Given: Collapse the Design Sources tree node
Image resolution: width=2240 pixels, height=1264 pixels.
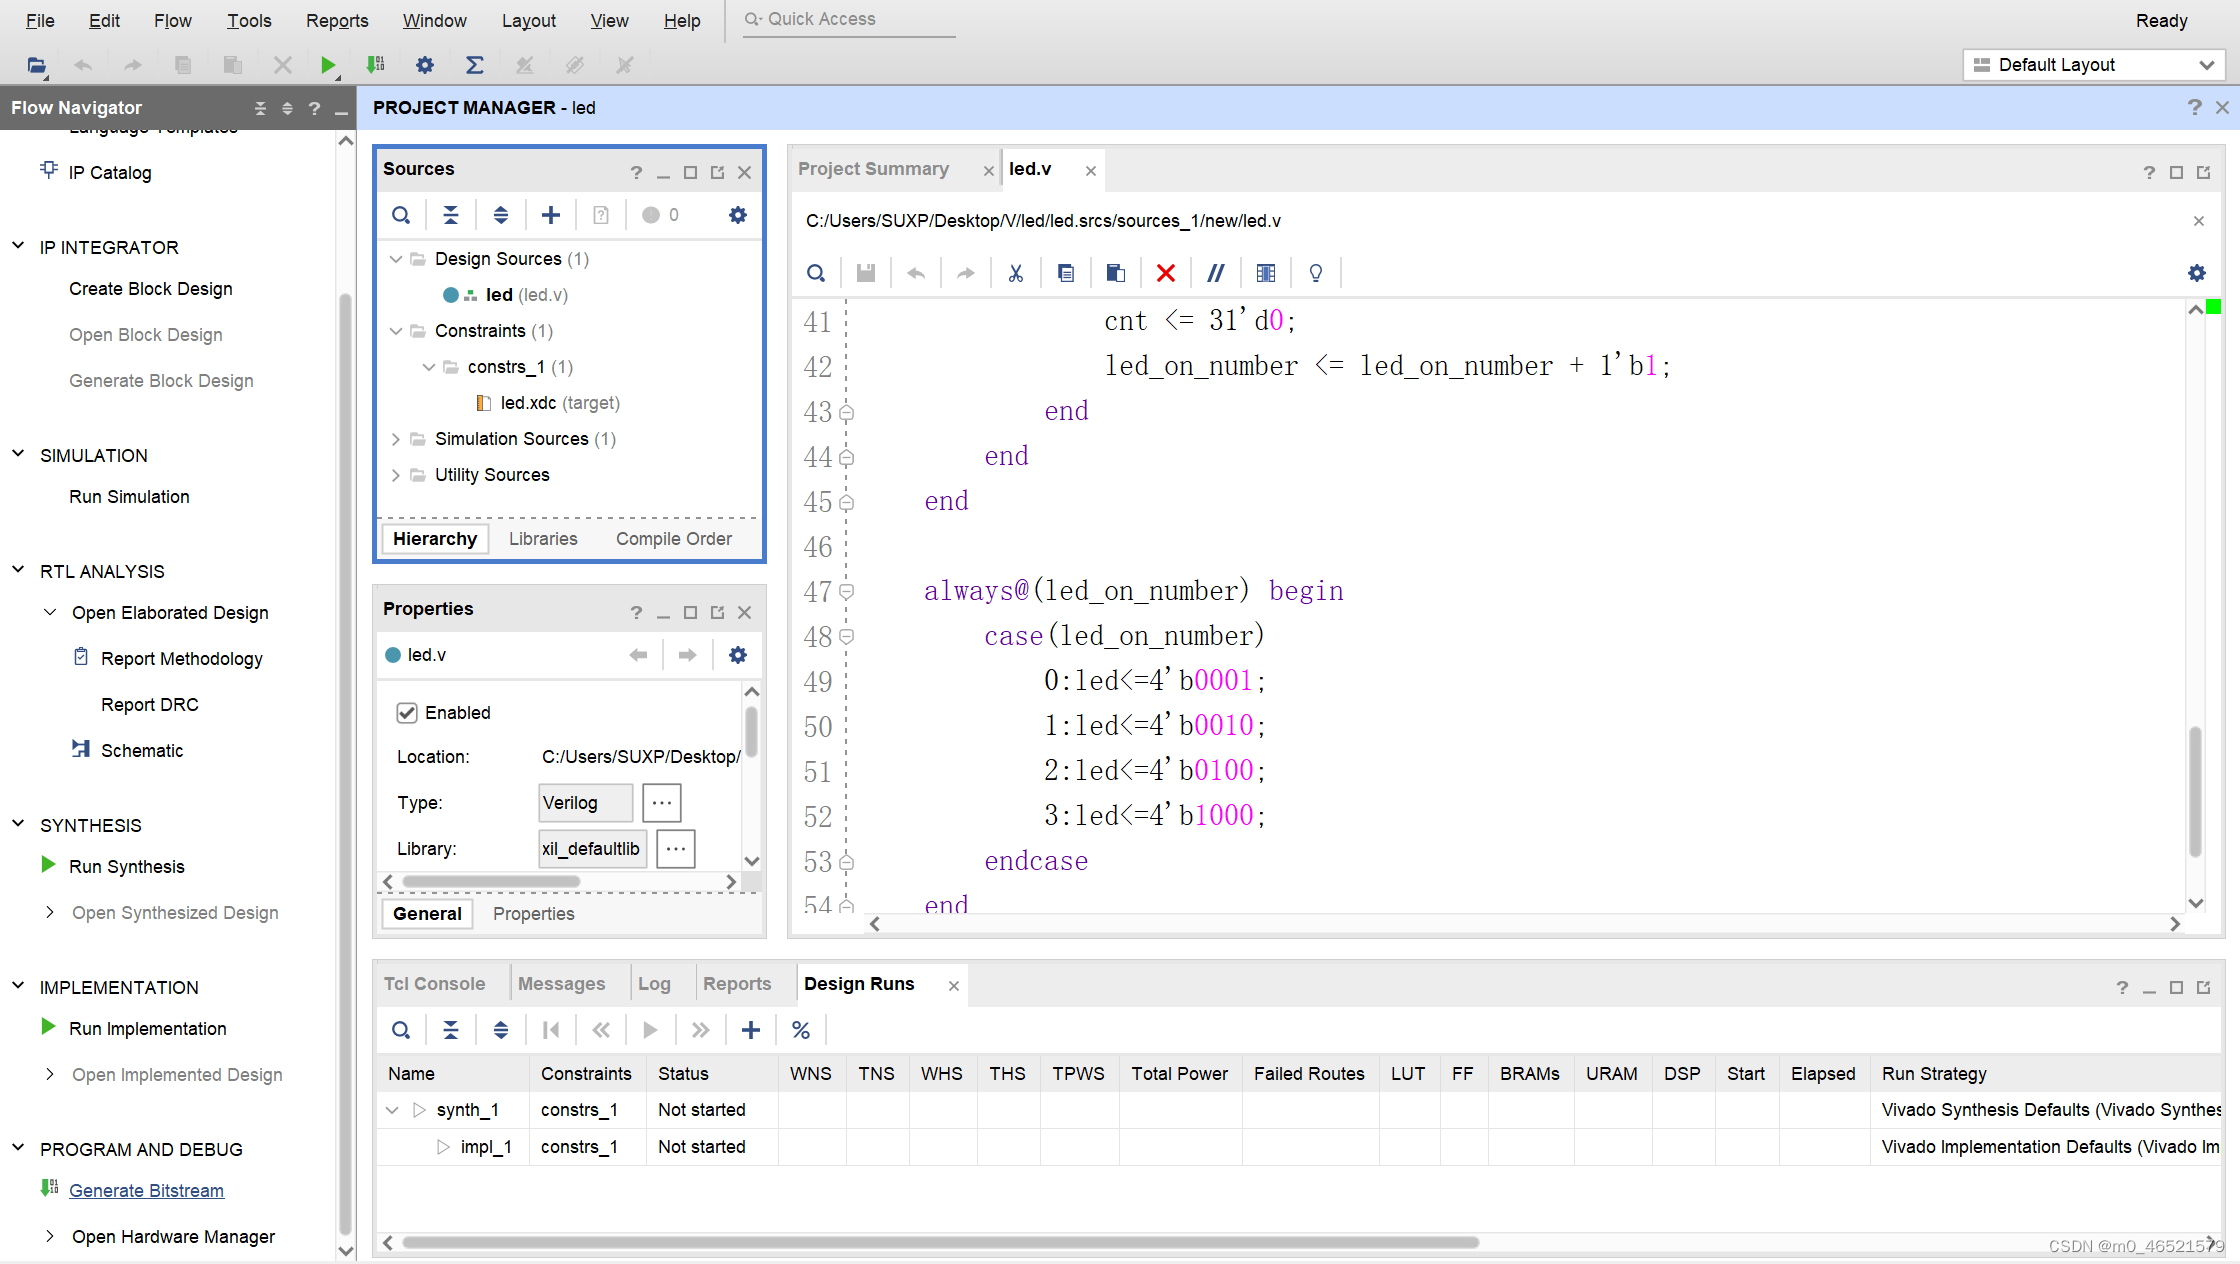Looking at the screenshot, I should (x=396, y=259).
